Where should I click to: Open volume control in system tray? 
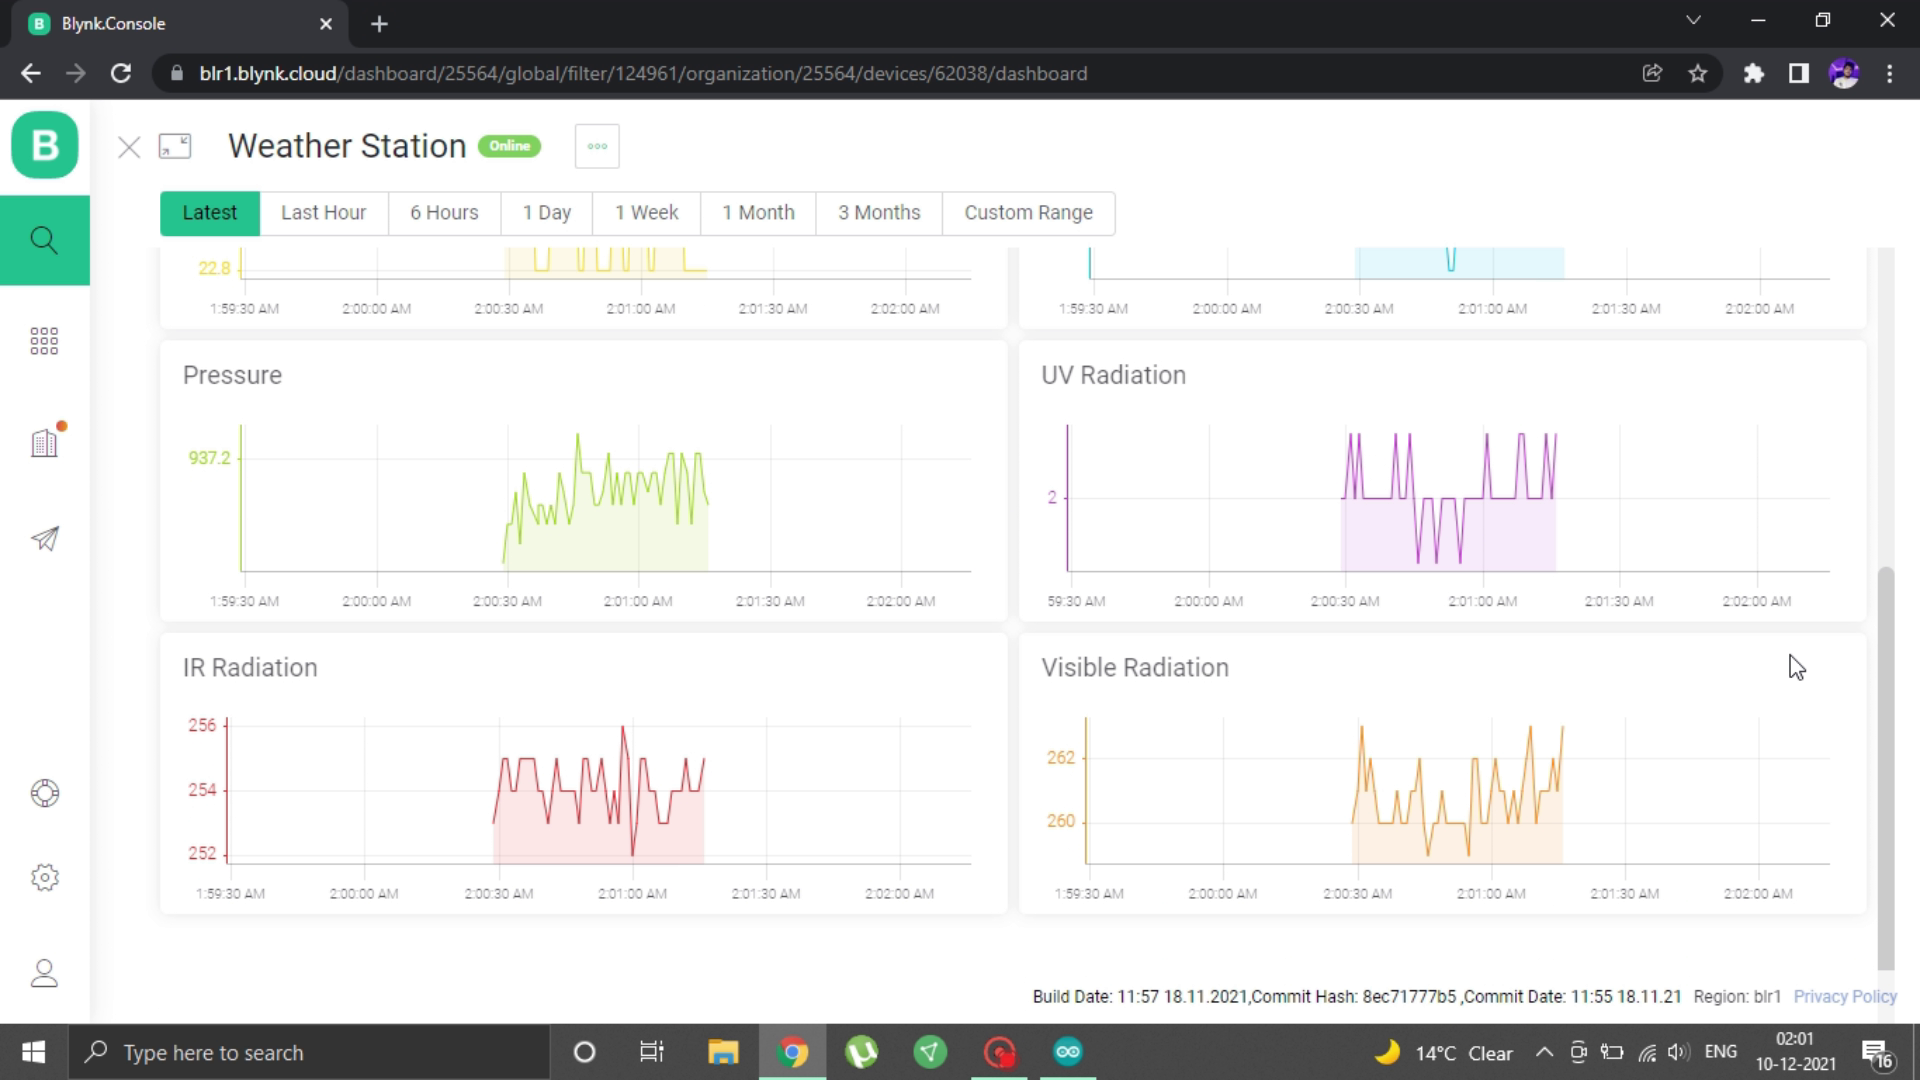[x=1679, y=1052]
